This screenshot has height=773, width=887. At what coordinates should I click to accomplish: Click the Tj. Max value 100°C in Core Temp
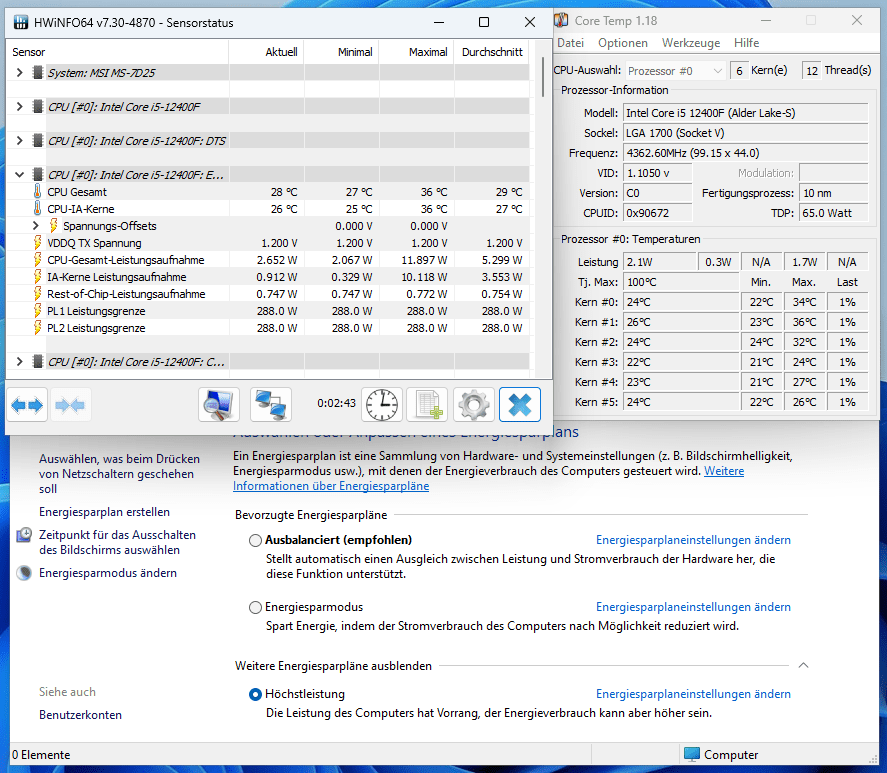point(681,282)
